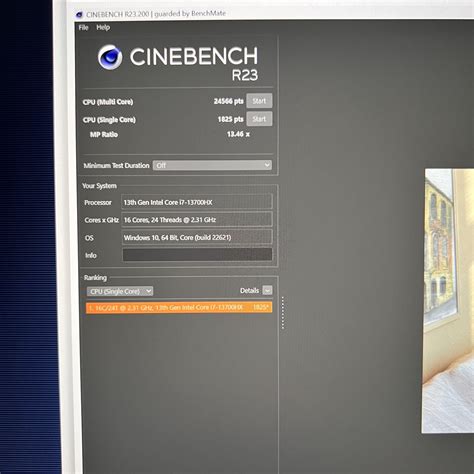Click the Cinebench title bar icon

[79, 14]
